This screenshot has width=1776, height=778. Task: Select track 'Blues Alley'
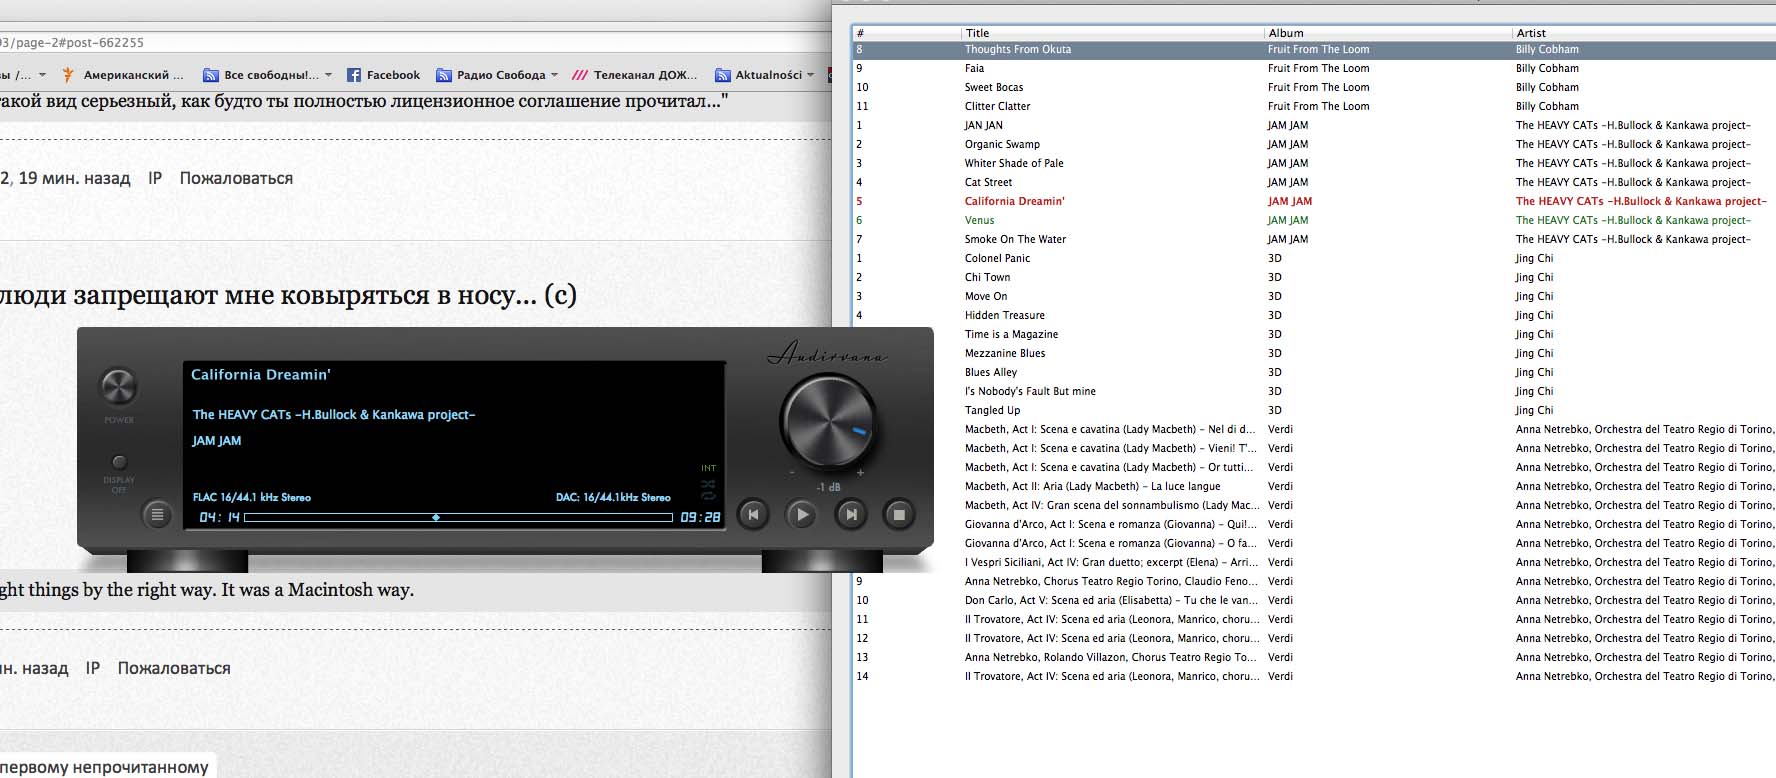pos(1314,372)
